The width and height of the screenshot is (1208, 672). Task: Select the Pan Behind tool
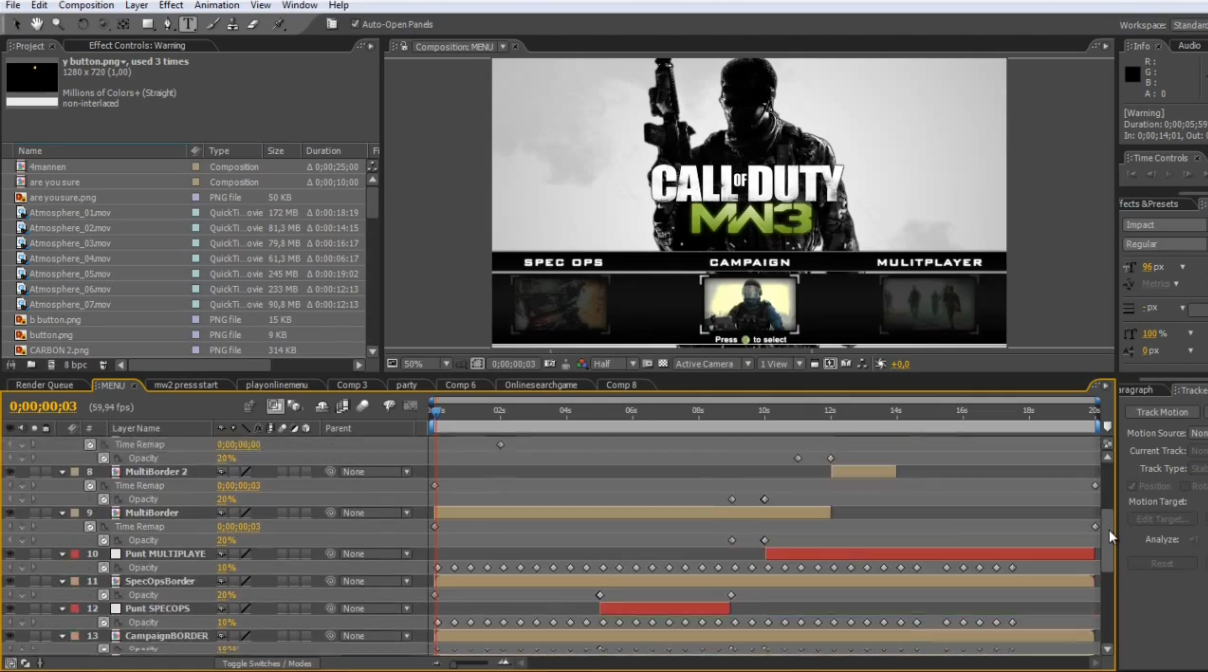click(x=123, y=24)
